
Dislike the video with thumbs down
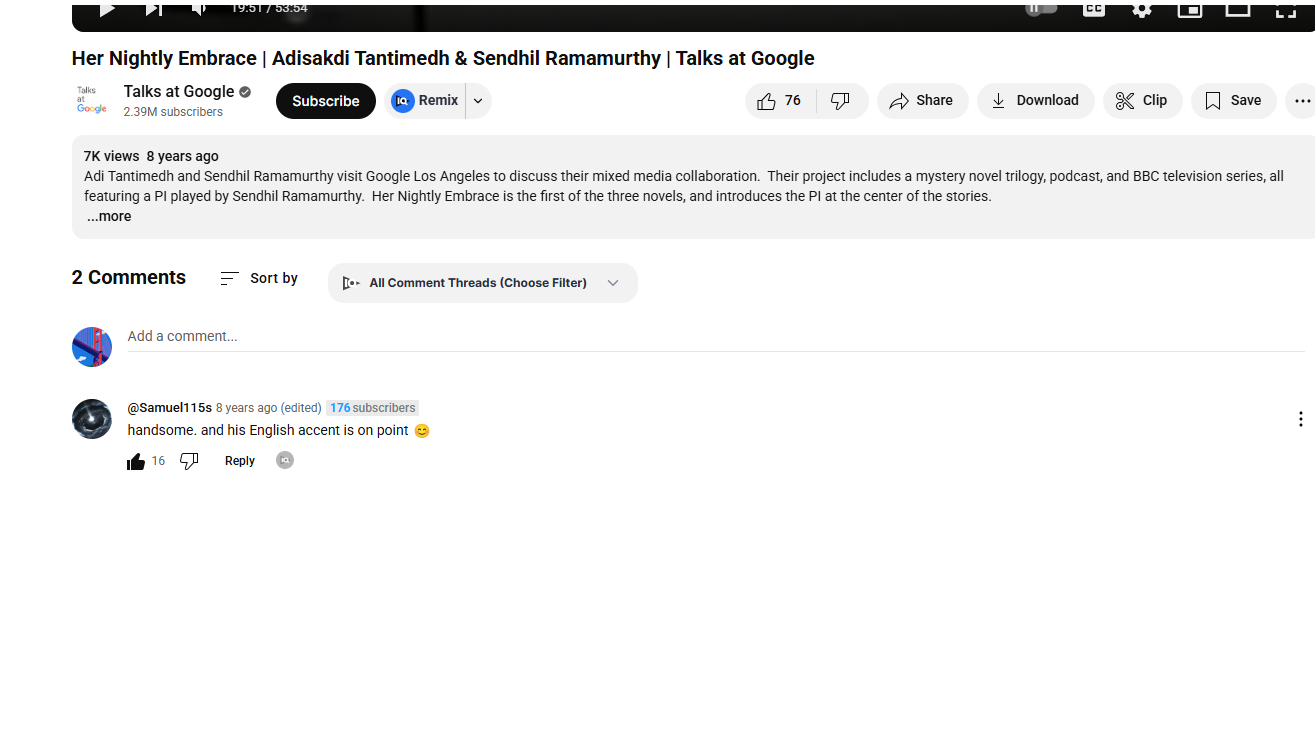(x=842, y=101)
